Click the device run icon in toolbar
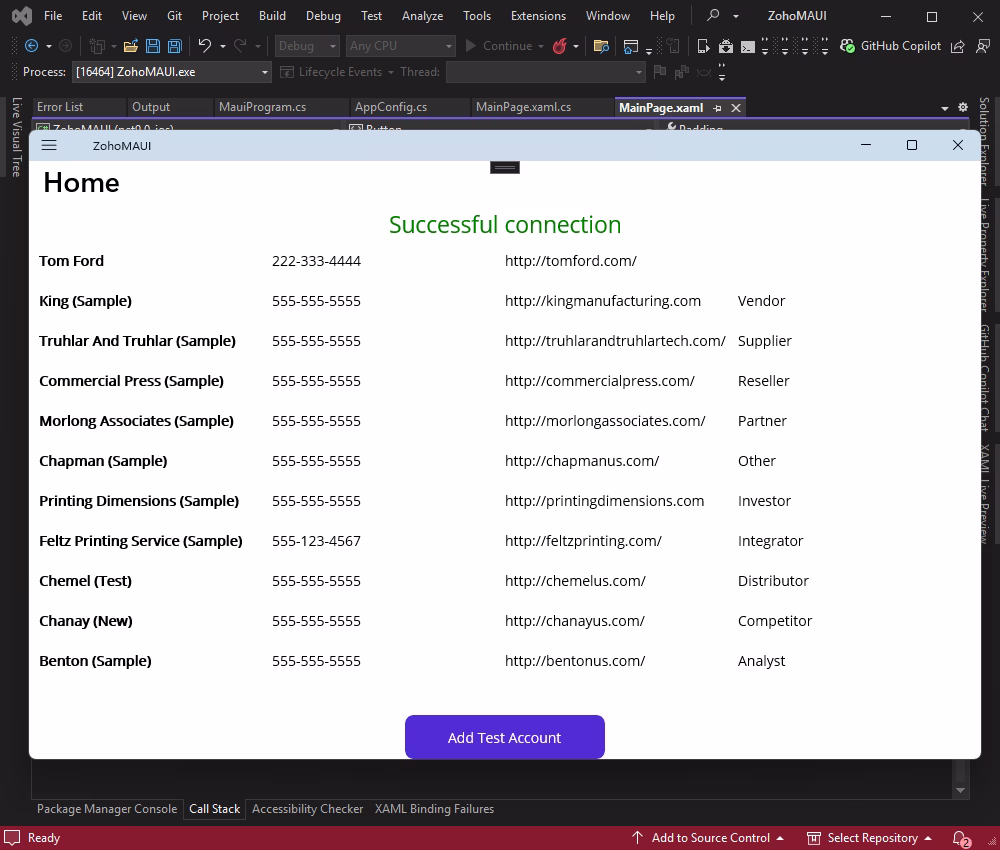Viewport: 1000px width, 850px height. pyautogui.click(x=703, y=46)
